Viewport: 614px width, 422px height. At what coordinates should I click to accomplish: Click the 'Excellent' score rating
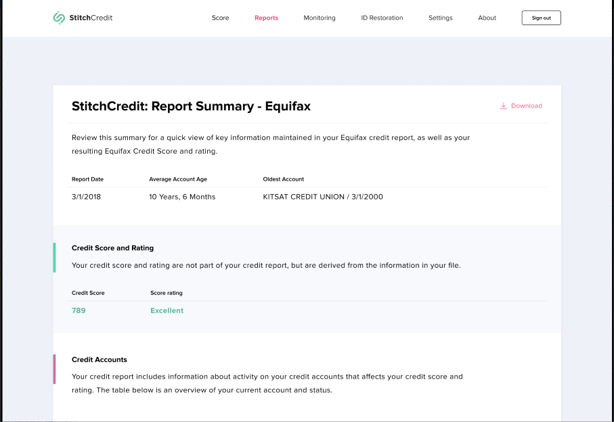[167, 310]
